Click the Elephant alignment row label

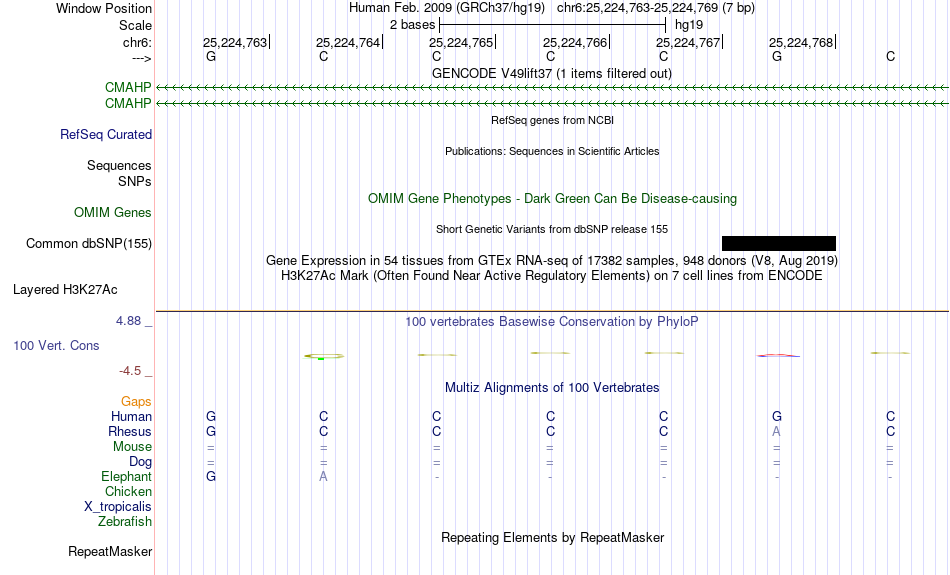[127, 477]
